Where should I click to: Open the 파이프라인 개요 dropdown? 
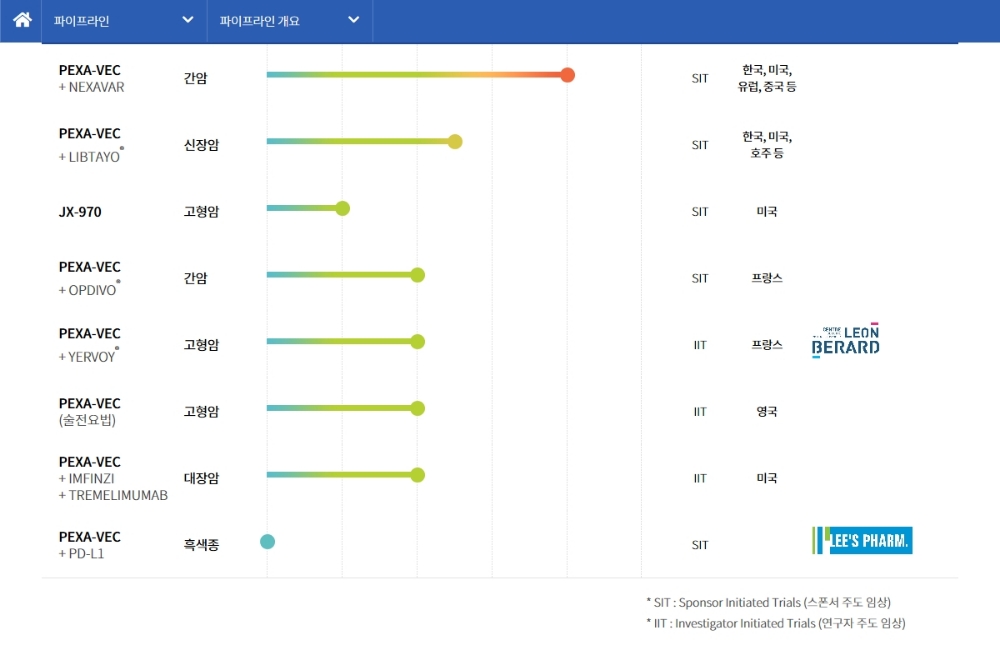point(290,20)
